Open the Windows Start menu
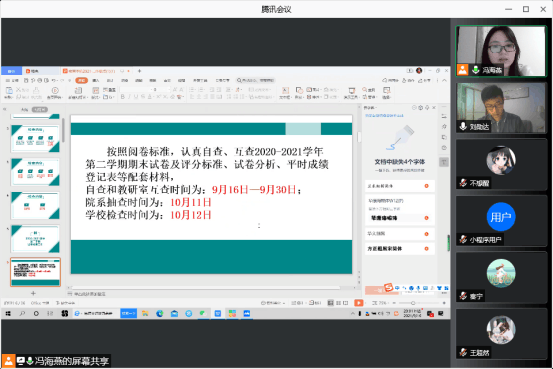This screenshot has height=369, width=553. tap(8, 313)
